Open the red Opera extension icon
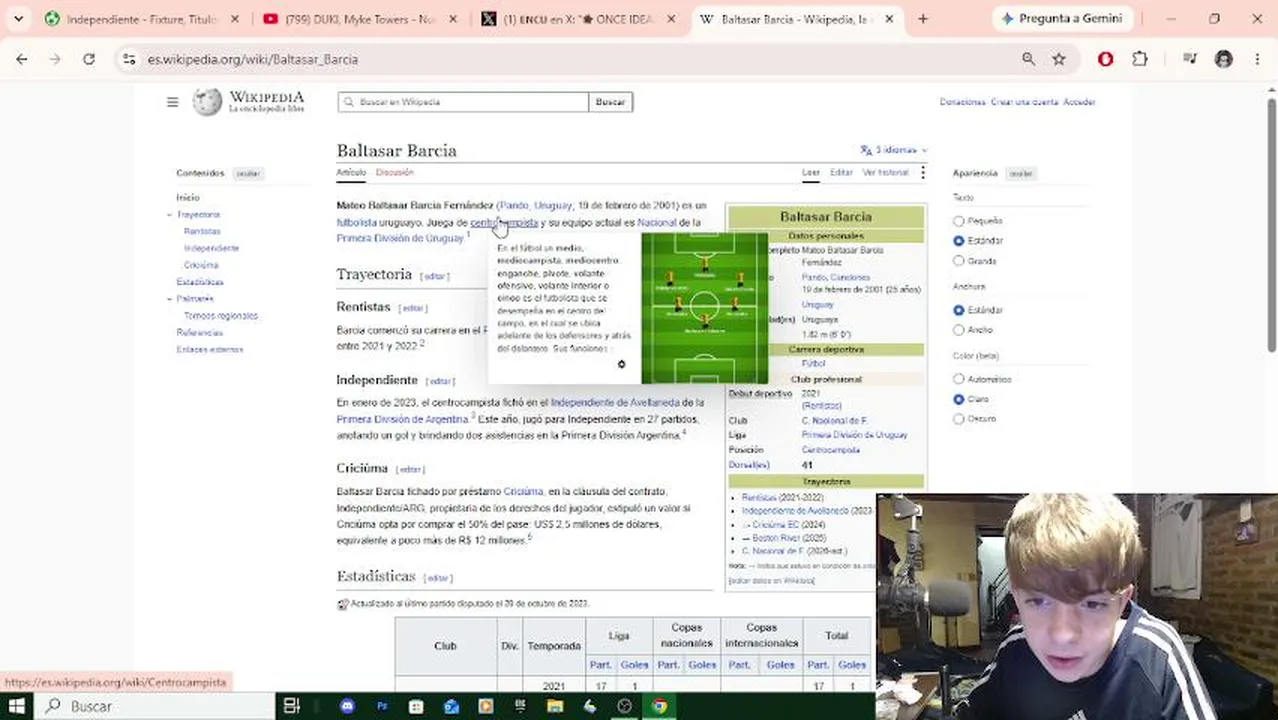The height and width of the screenshot is (720, 1278). (1105, 59)
